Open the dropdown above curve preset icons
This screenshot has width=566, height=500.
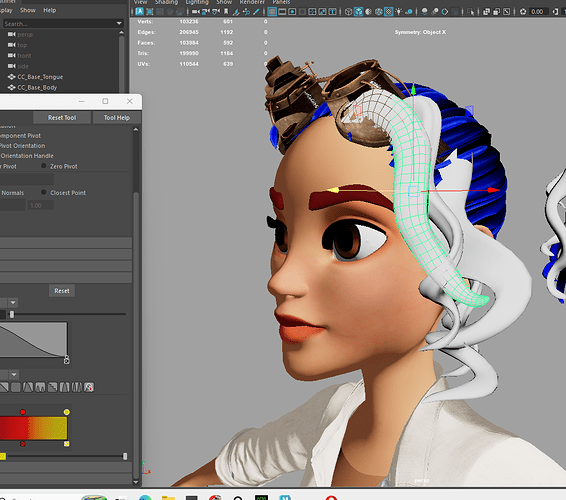click(x=14, y=374)
